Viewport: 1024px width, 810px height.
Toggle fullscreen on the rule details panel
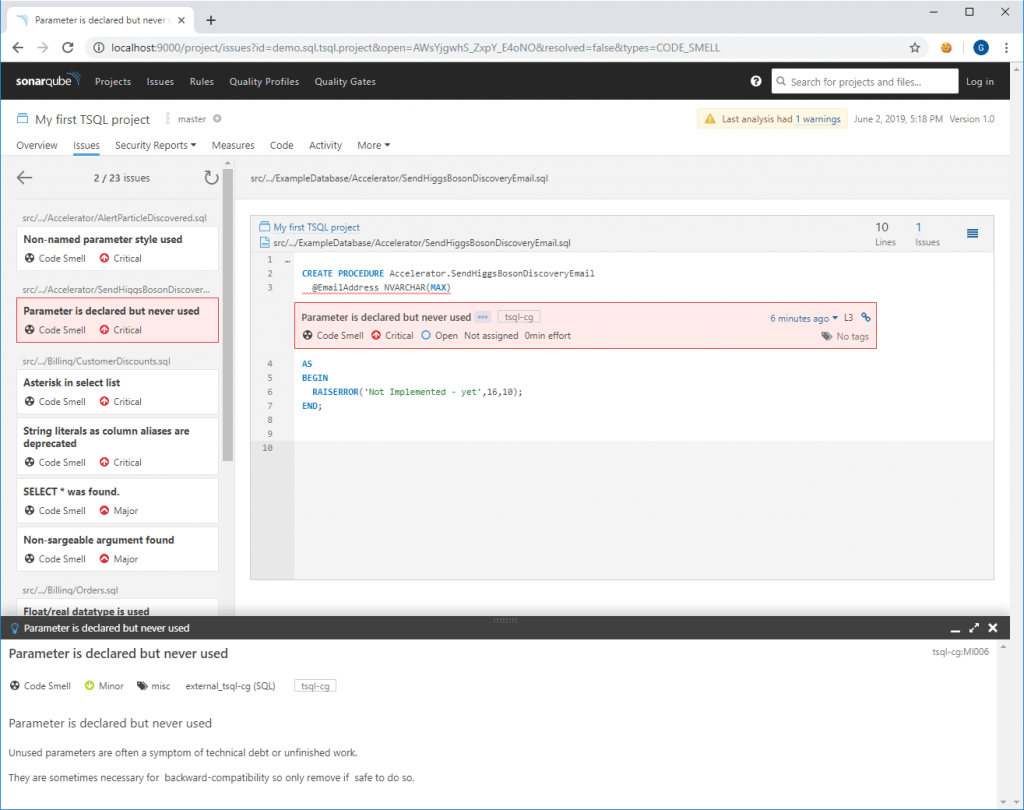[x=974, y=627]
